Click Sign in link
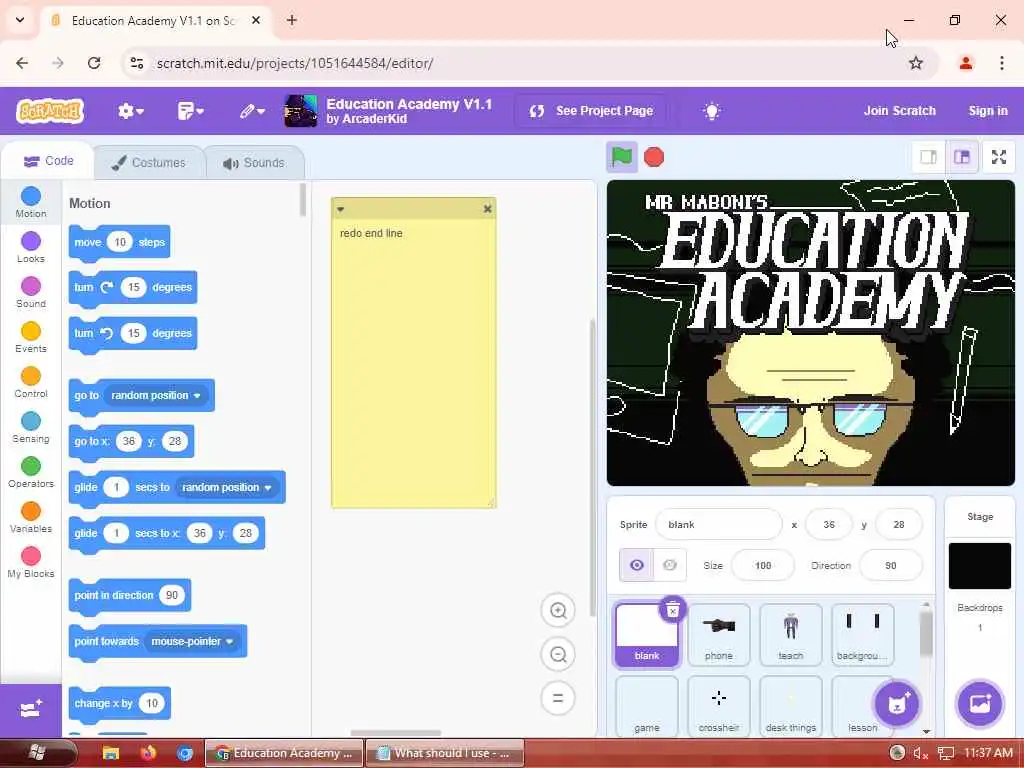This screenshot has height=768, width=1024. click(987, 111)
